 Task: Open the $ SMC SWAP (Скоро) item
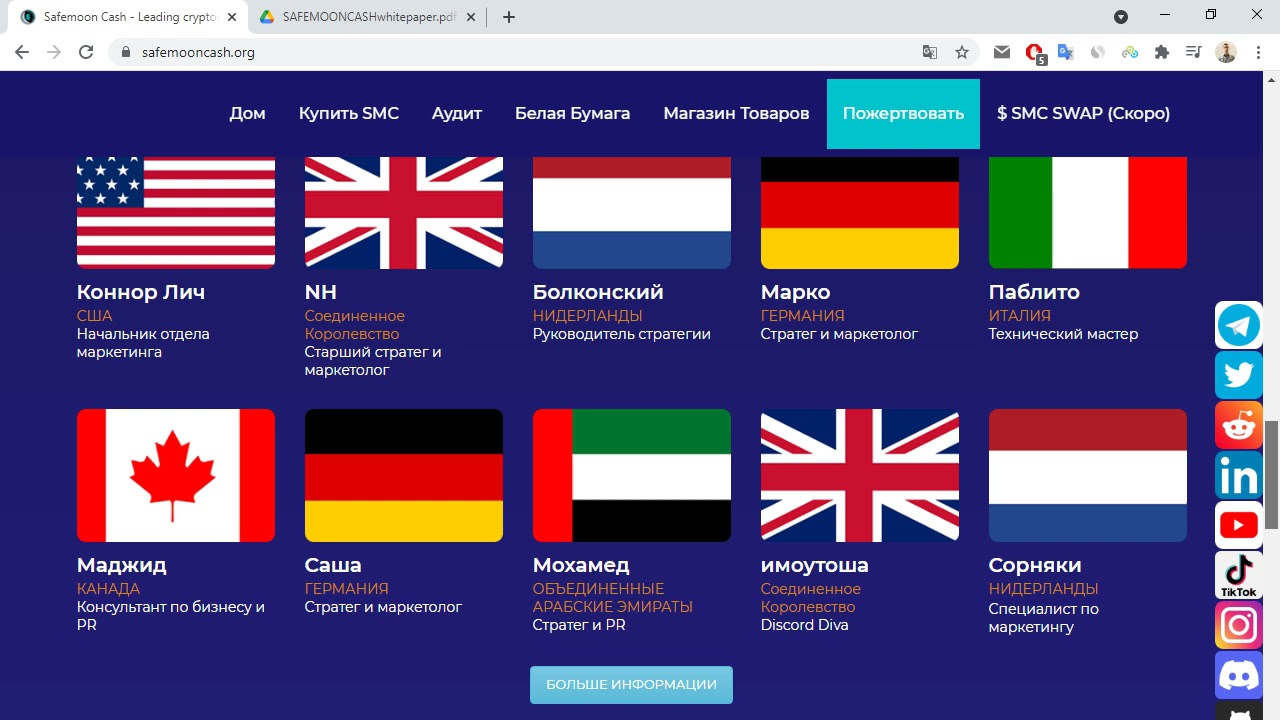point(1083,113)
